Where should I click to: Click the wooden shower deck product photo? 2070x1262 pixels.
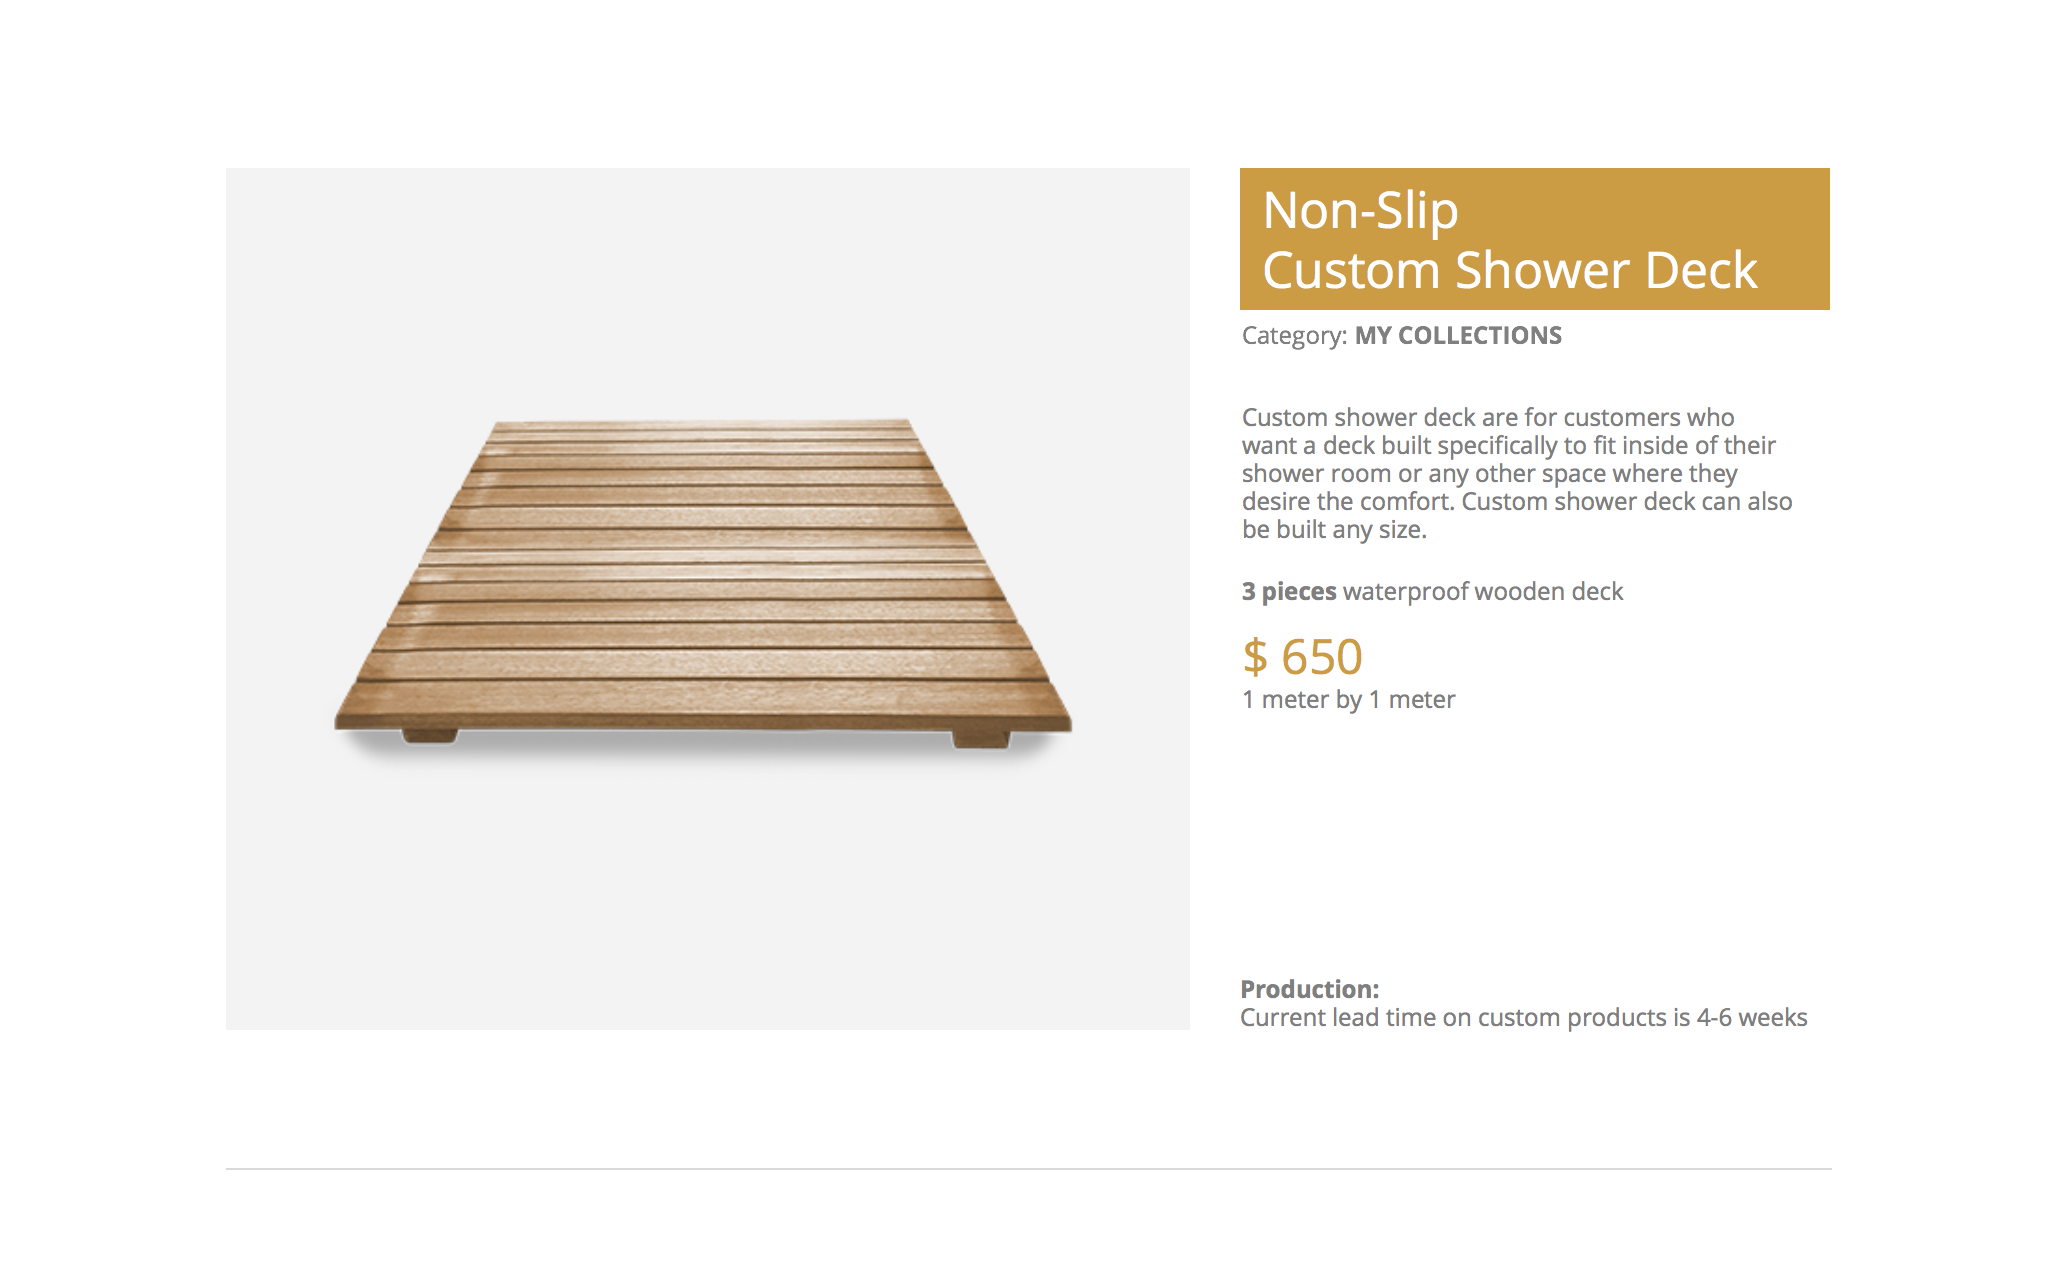tap(703, 584)
